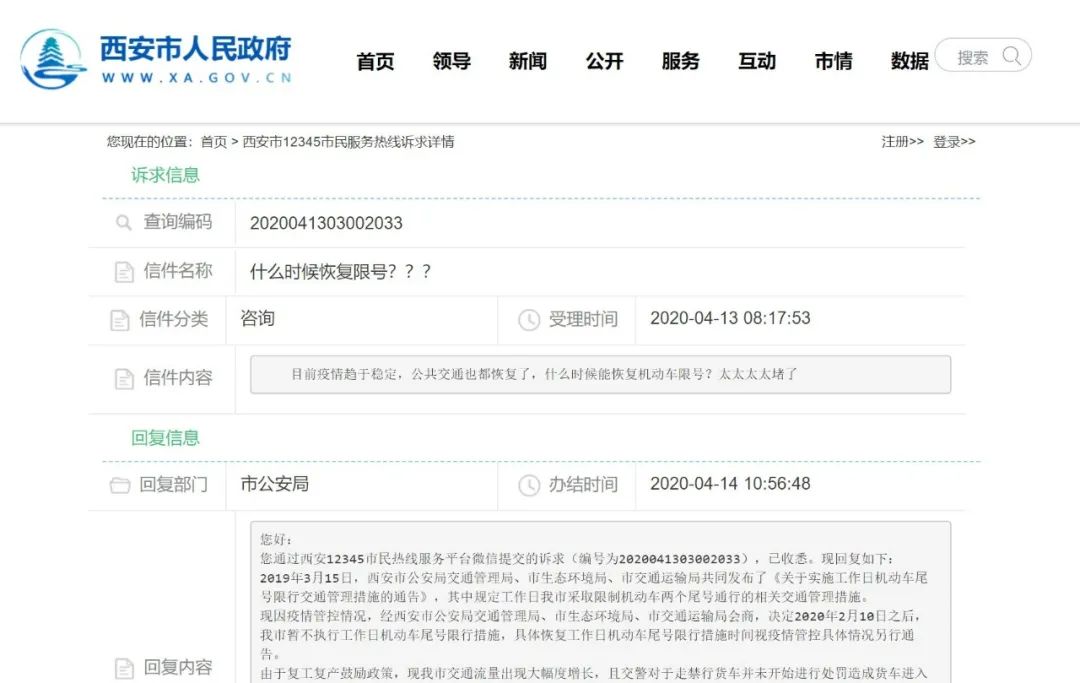Click the document icon beside 回复内容

coord(124,668)
